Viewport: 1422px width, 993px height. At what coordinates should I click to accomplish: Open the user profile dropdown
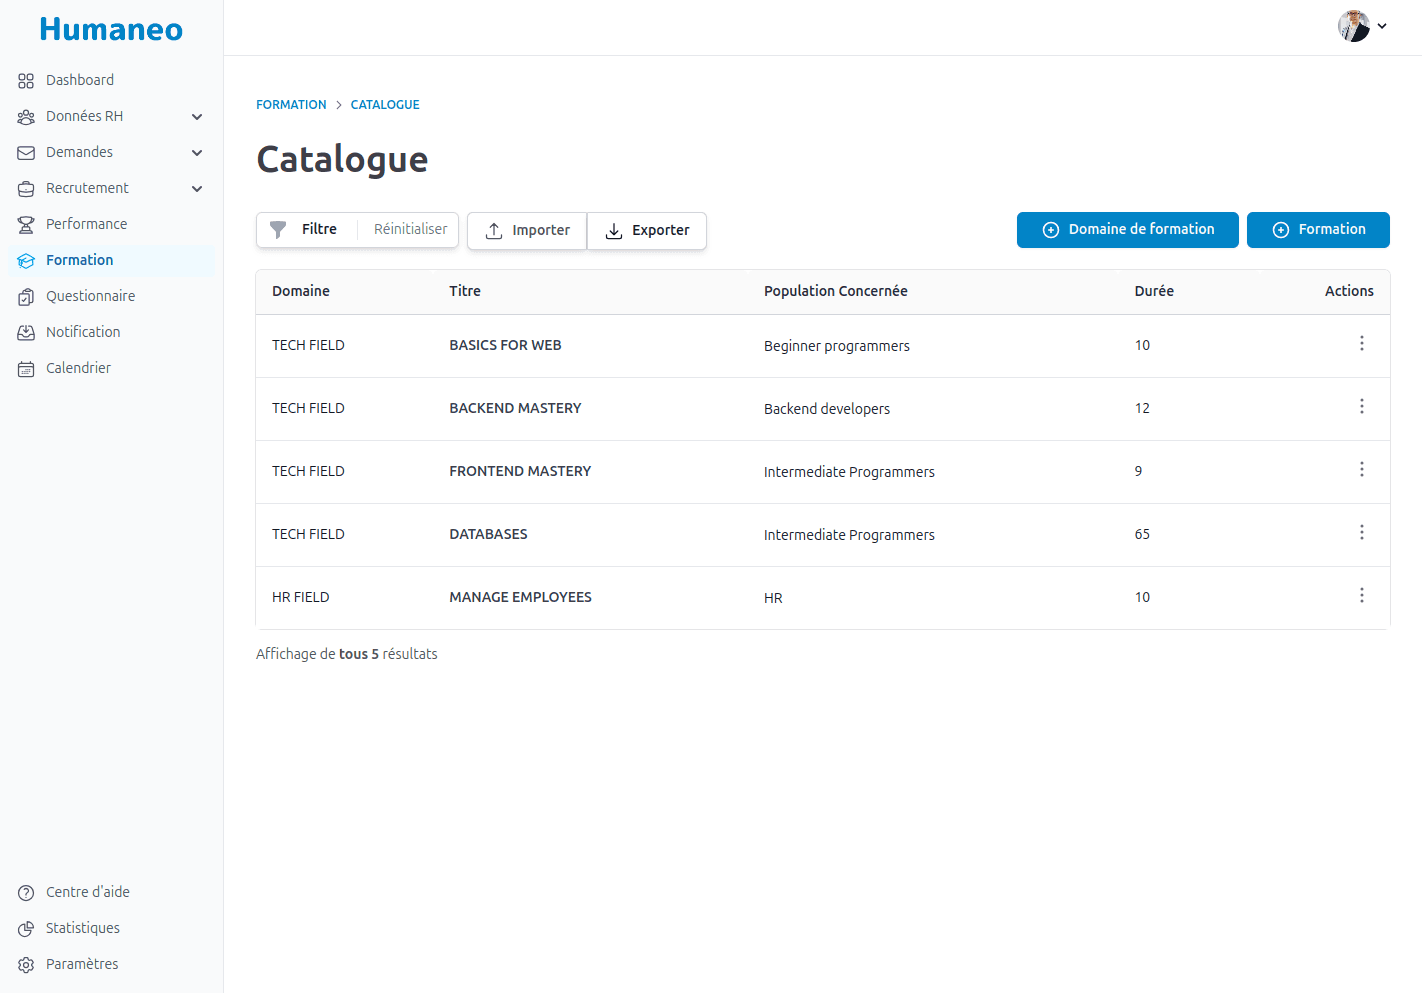[x=1364, y=26]
